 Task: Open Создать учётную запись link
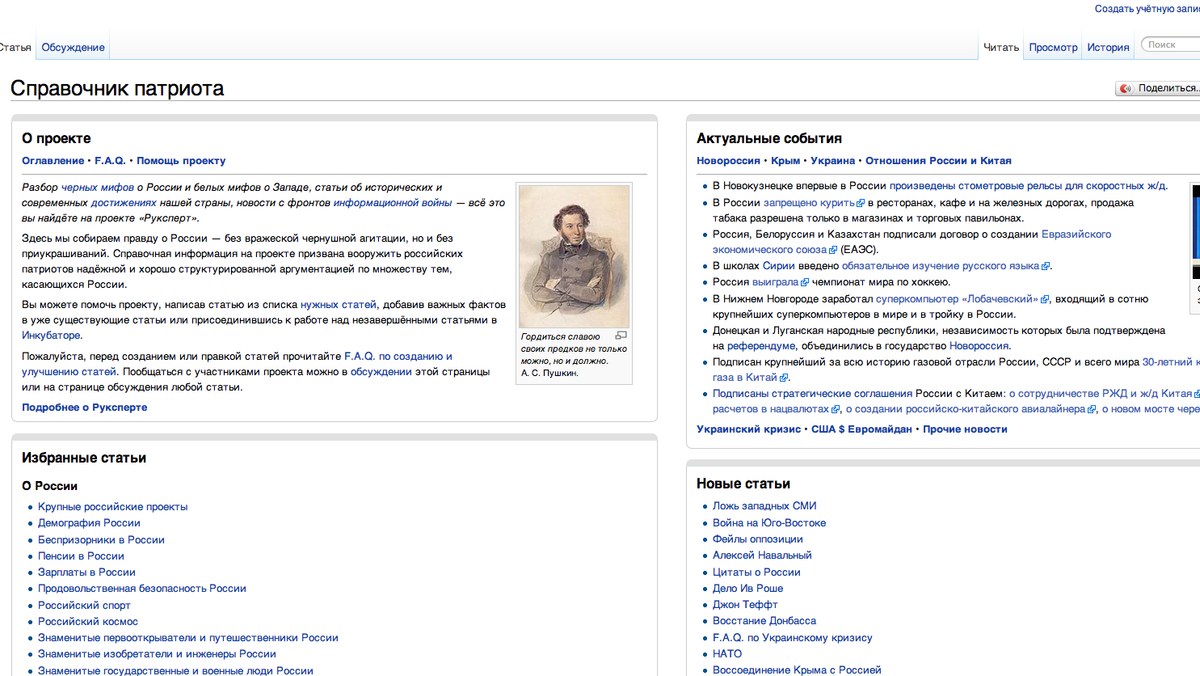click(x=1147, y=9)
